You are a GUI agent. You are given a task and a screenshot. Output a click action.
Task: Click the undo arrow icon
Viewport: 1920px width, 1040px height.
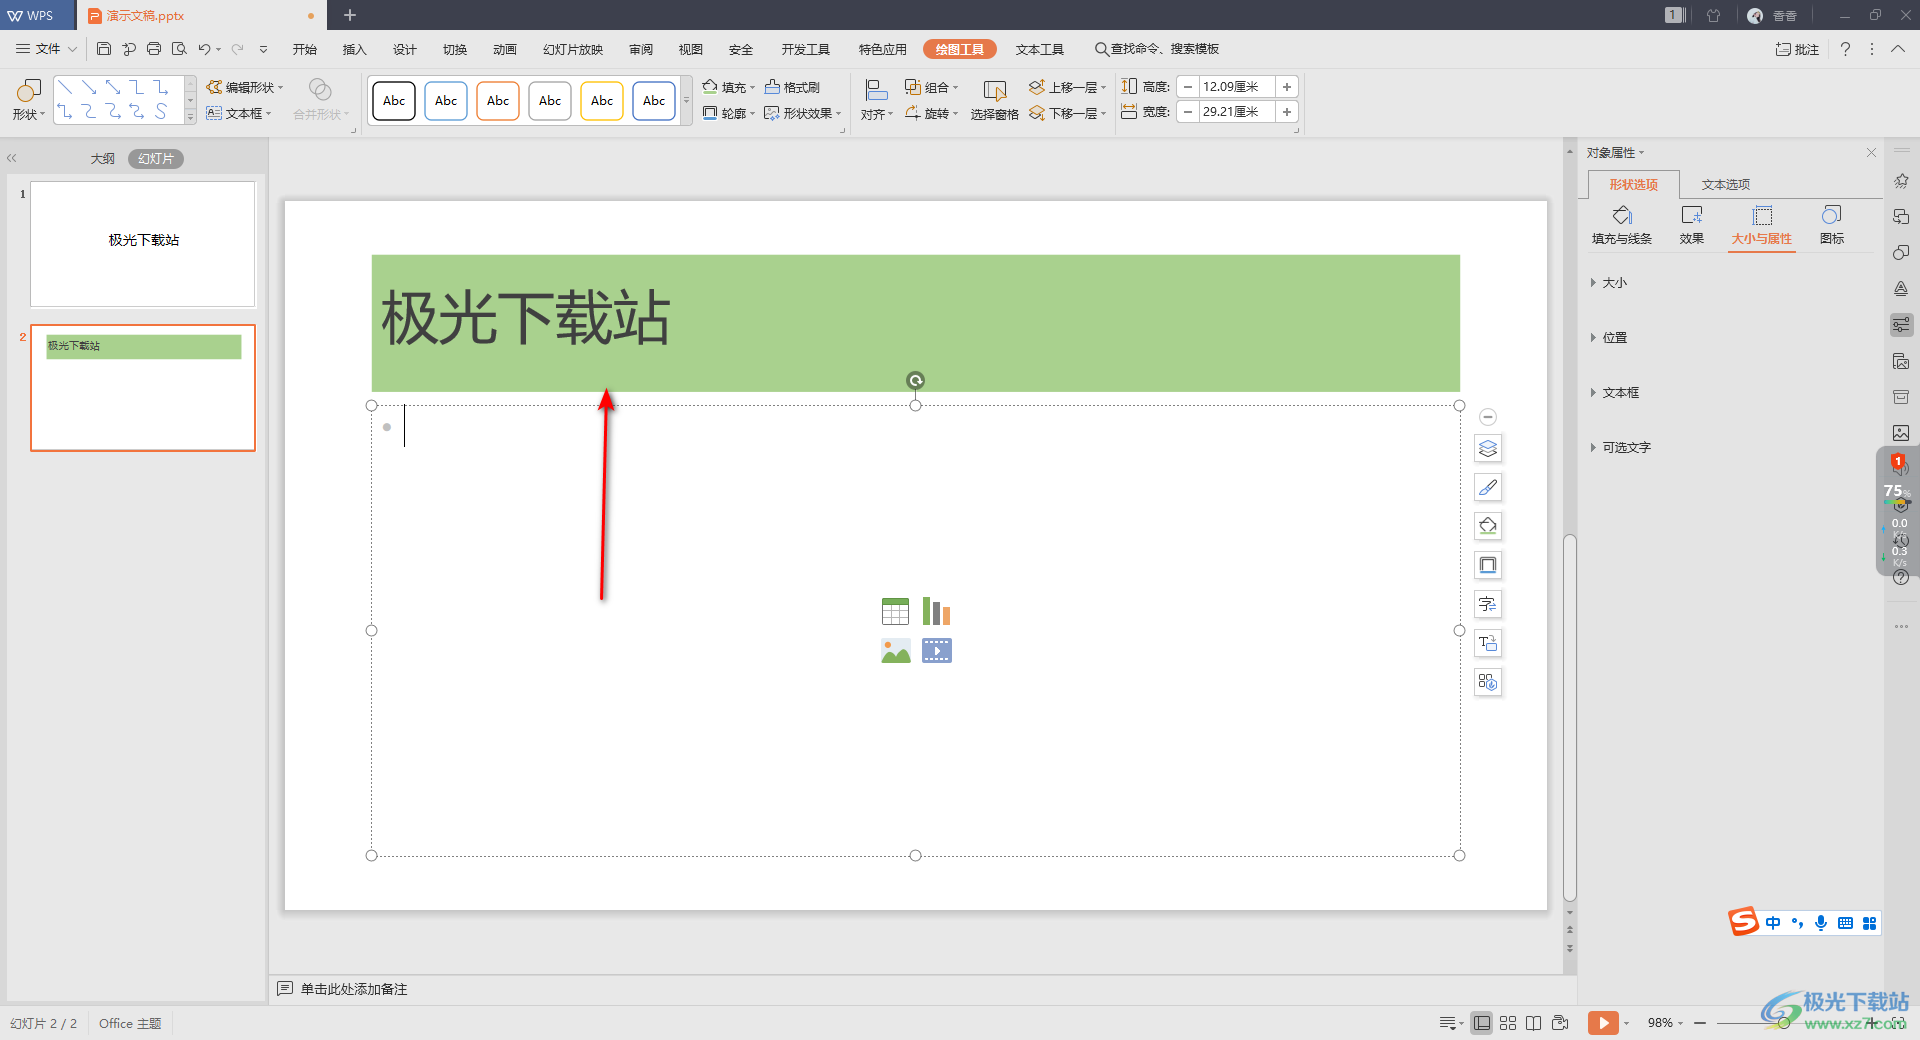coord(204,49)
